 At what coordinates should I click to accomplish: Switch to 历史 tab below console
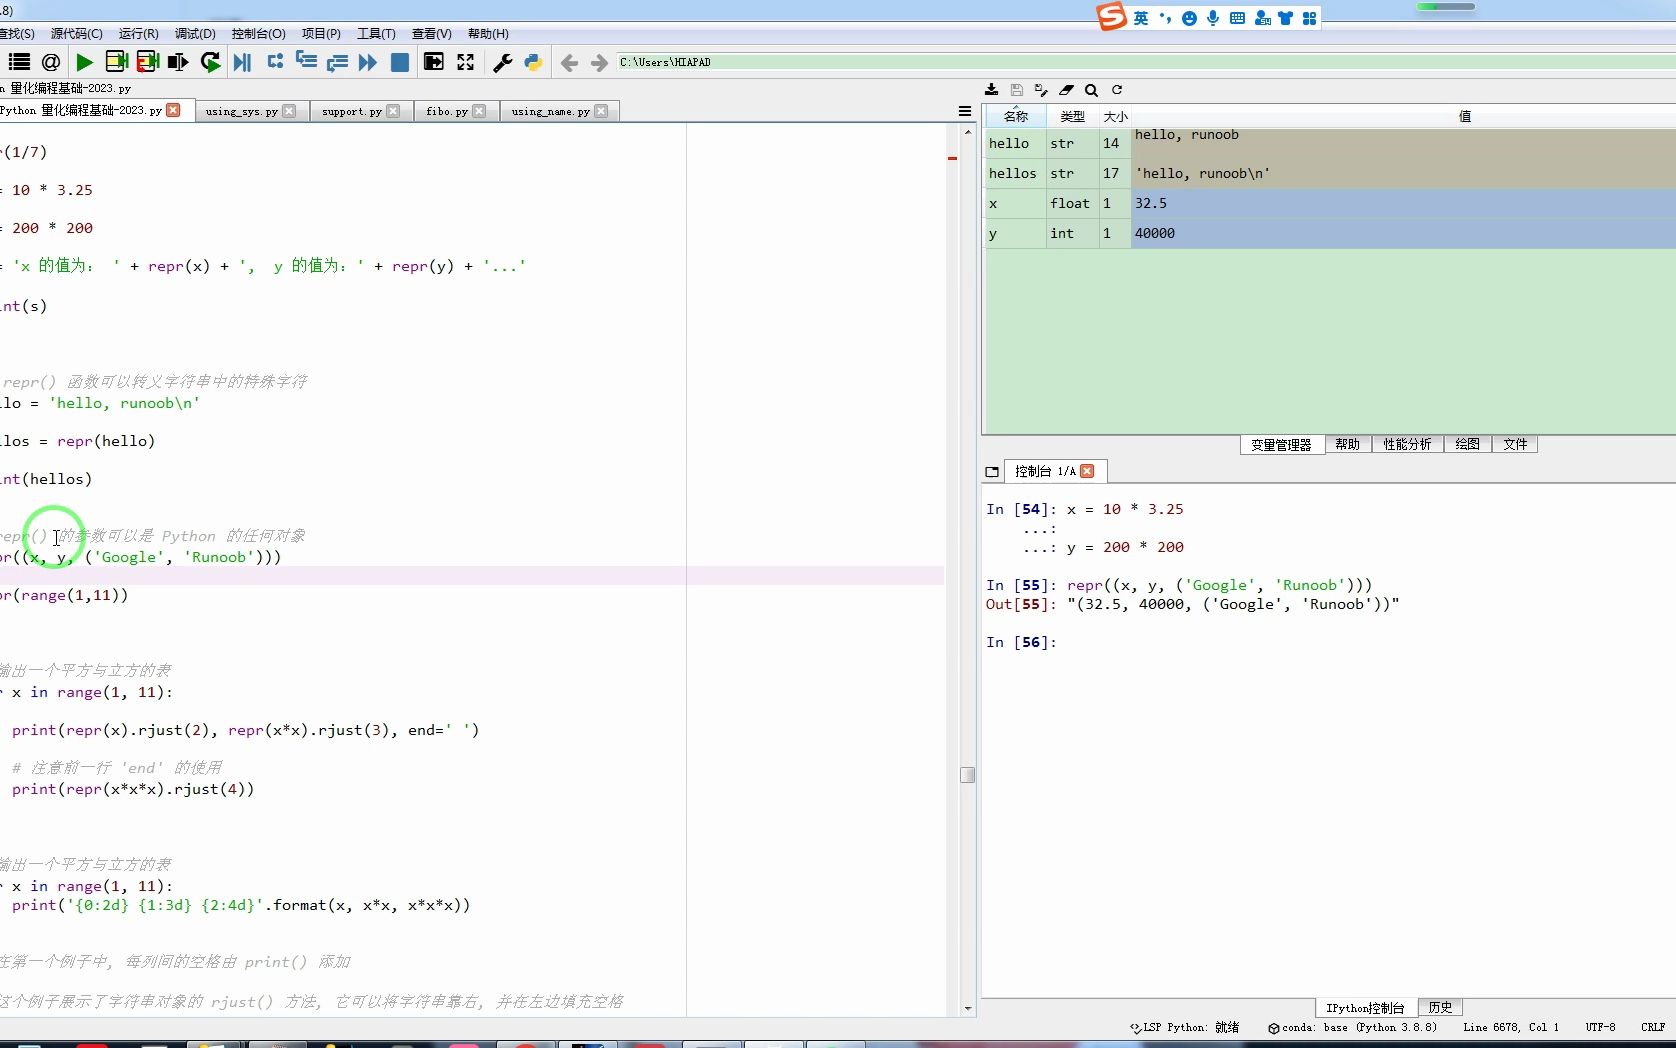click(1440, 1007)
